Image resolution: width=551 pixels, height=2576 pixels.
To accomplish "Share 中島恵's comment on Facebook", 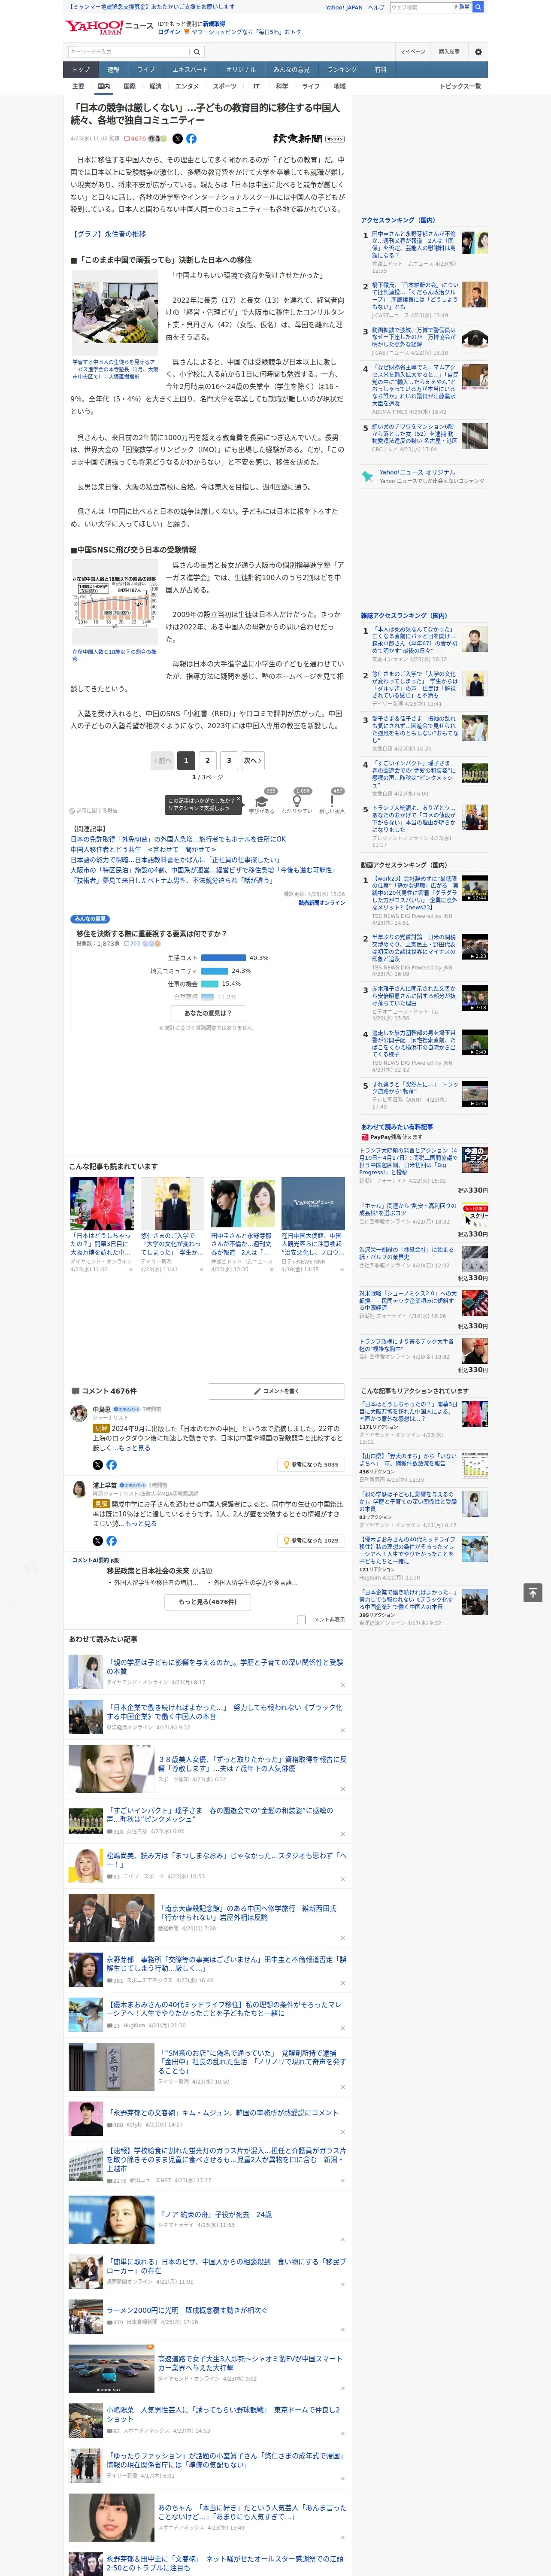I will tap(111, 1464).
